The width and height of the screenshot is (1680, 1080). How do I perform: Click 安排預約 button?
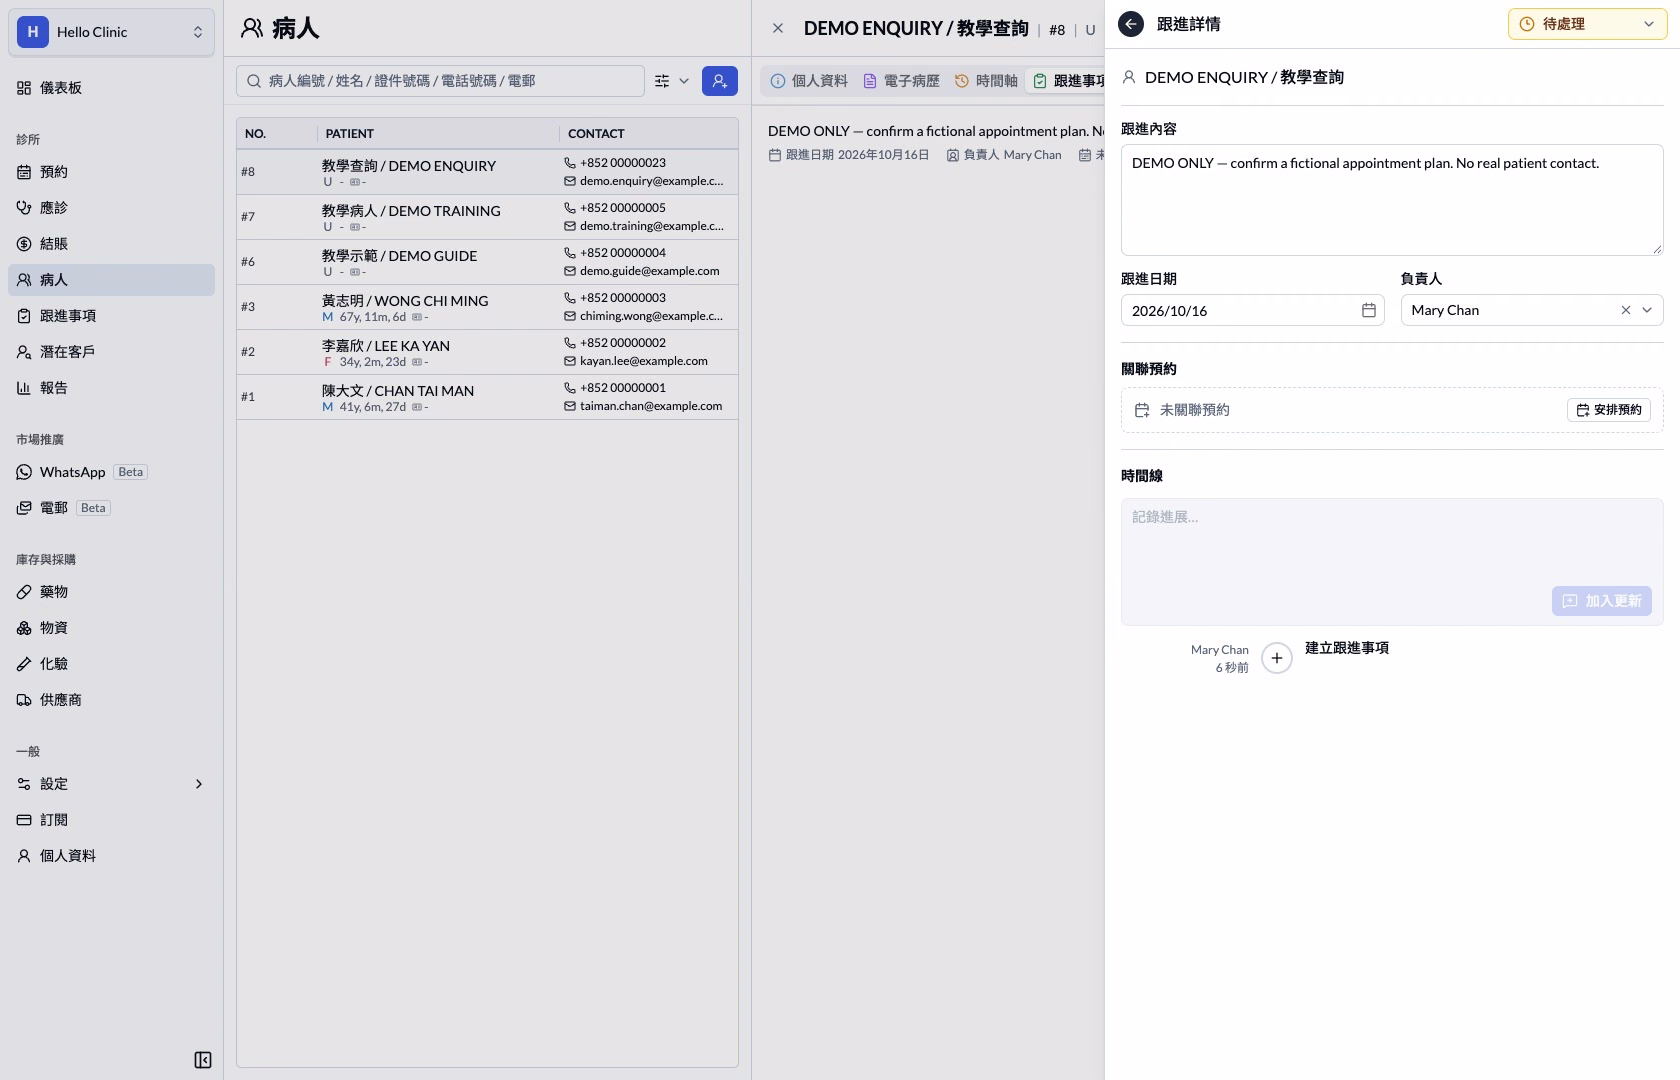1609,410
